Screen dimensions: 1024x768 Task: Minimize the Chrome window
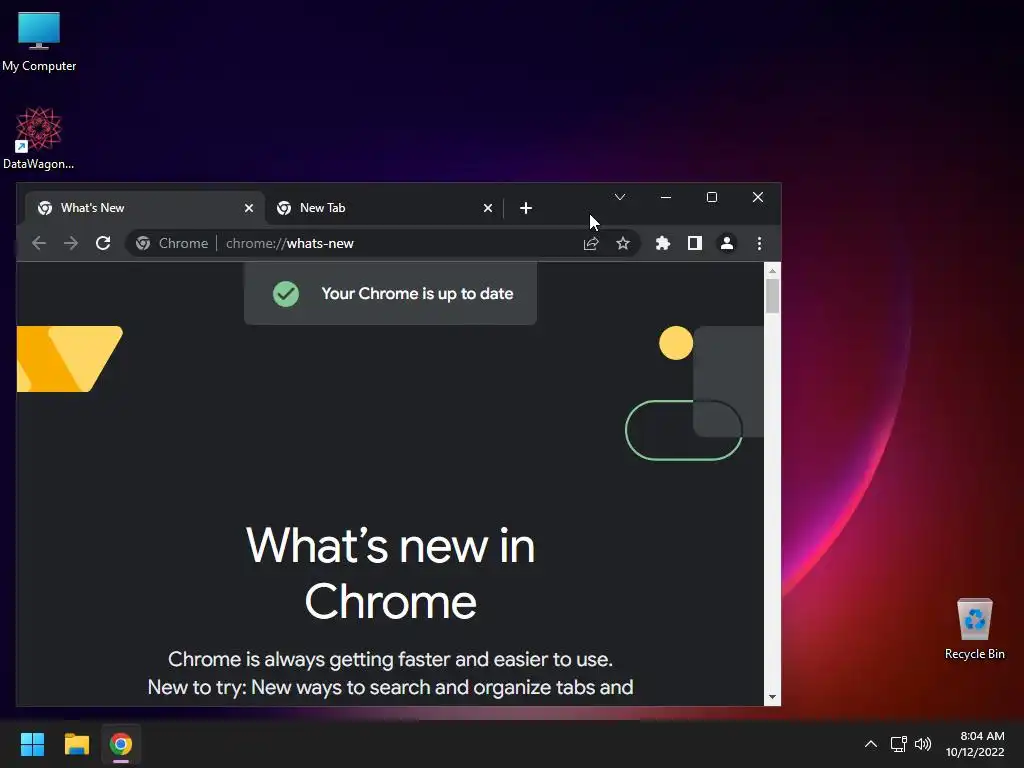point(666,197)
